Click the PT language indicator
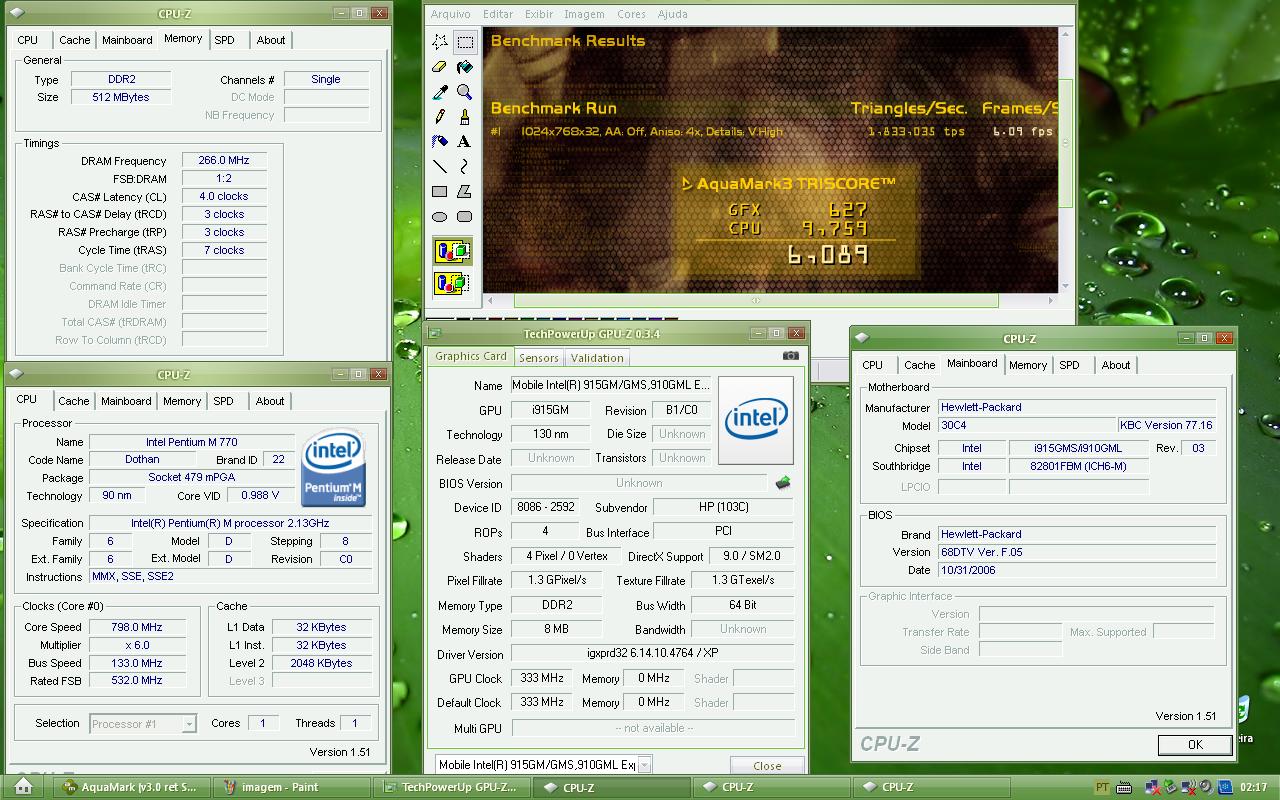Viewport: 1280px width, 800px height. 1102,787
